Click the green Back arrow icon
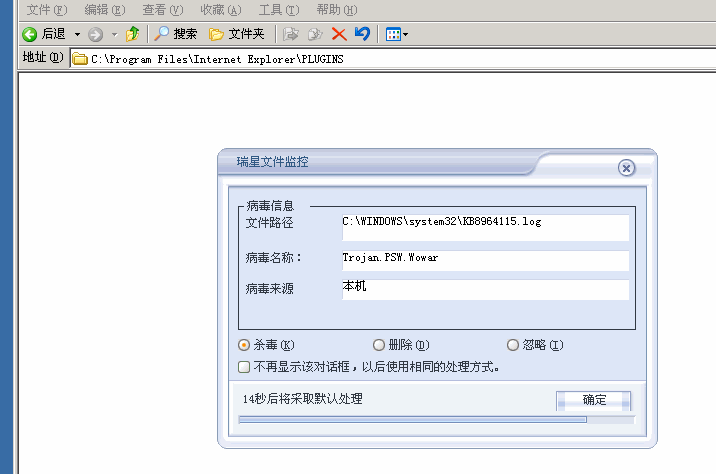Image resolution: width=716 pixels, height=474 pixels. click(30, 34)
